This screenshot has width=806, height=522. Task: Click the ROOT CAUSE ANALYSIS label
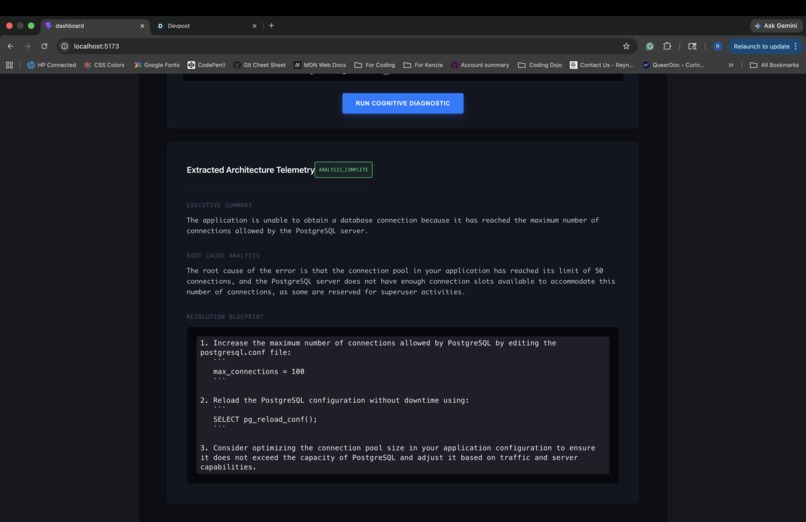coord(223,255)
